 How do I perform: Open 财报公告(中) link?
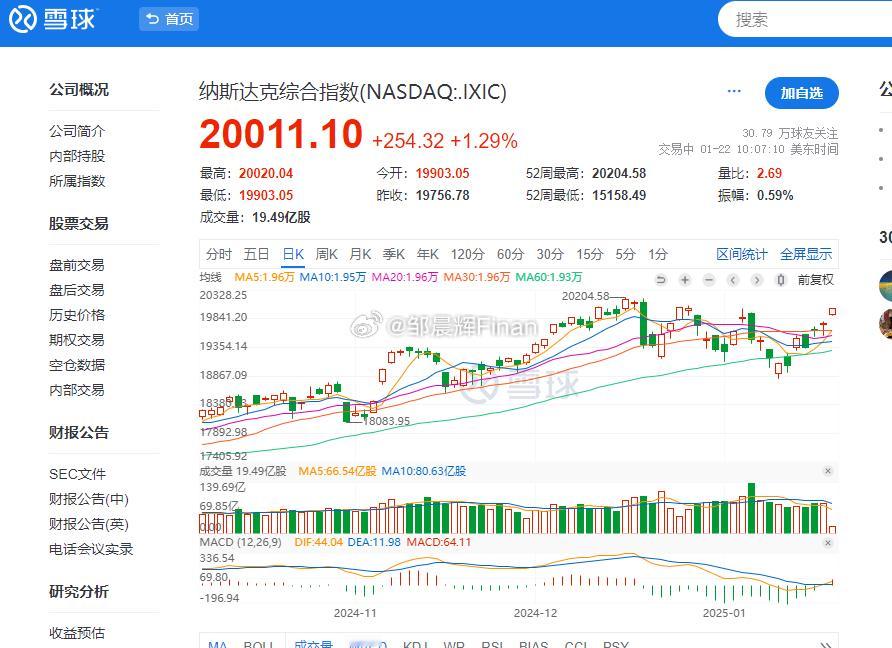[89, 499]
